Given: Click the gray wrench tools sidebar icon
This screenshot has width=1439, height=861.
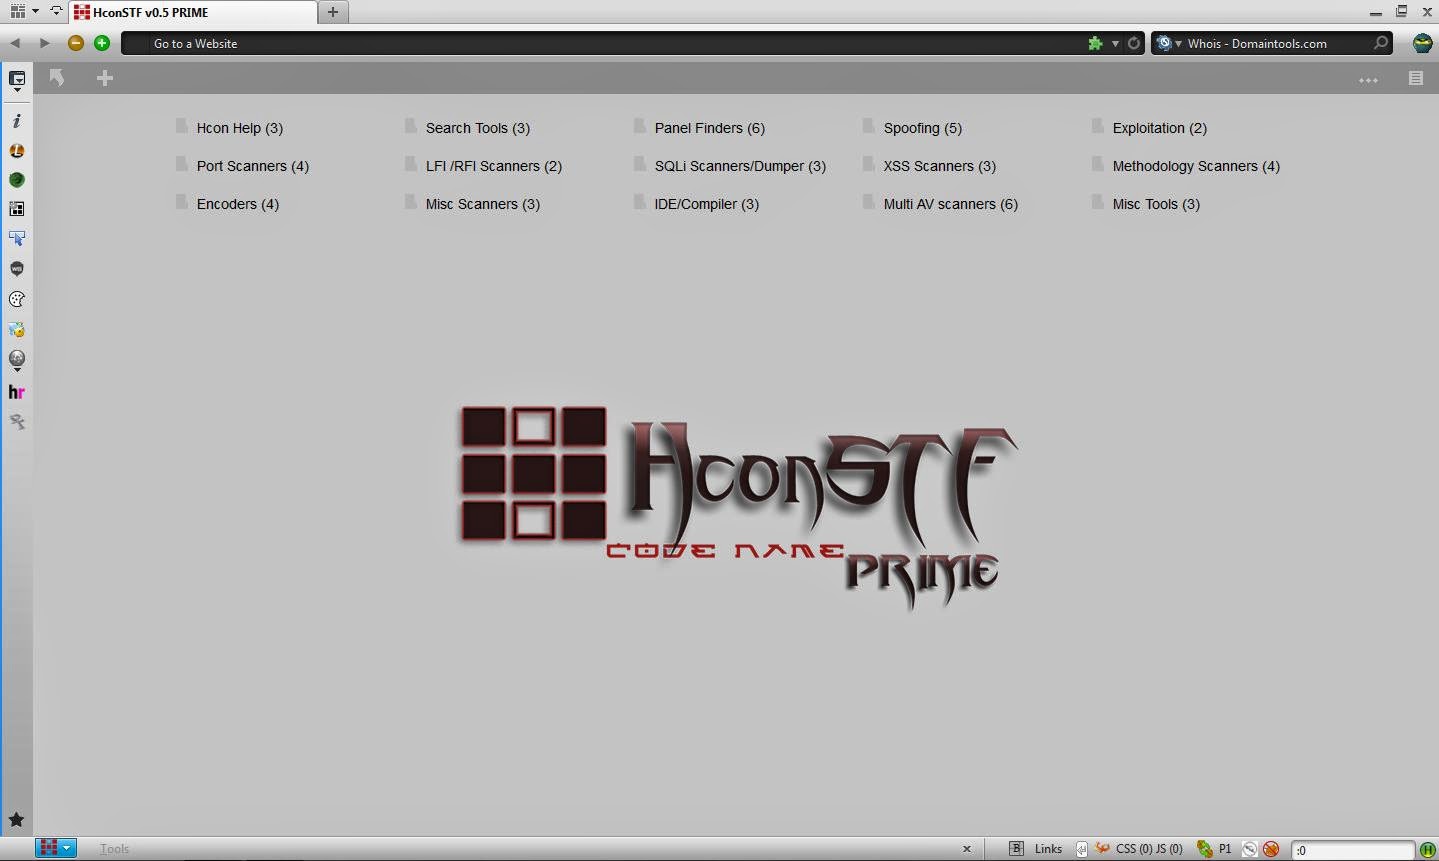Looking at the screenshot, I should tap(17, 422).
